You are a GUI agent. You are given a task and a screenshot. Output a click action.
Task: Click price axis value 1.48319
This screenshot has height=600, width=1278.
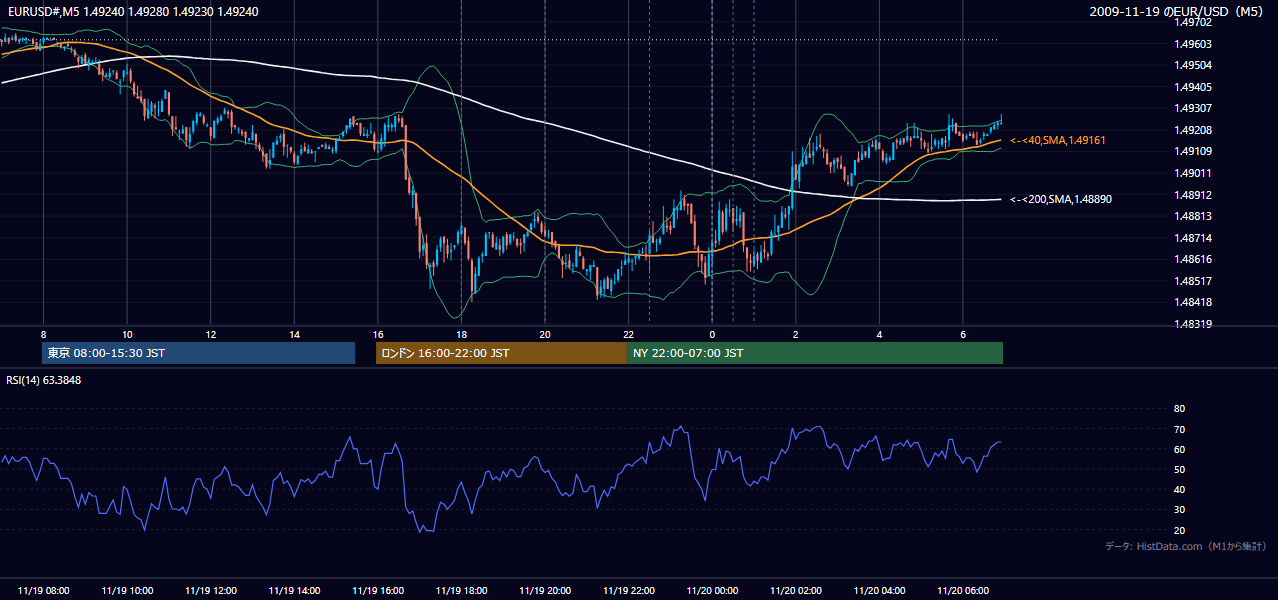click(1194, 324)
